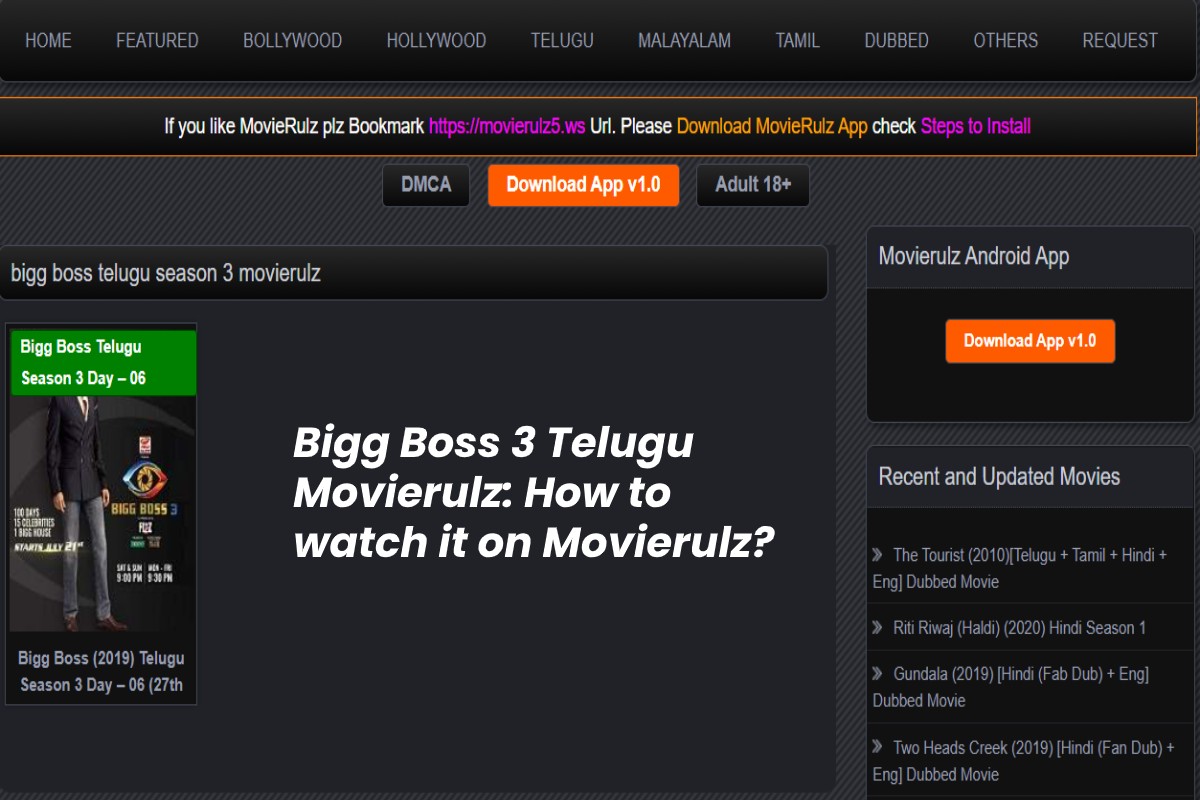Open the DUBBED category

[896, 41]
